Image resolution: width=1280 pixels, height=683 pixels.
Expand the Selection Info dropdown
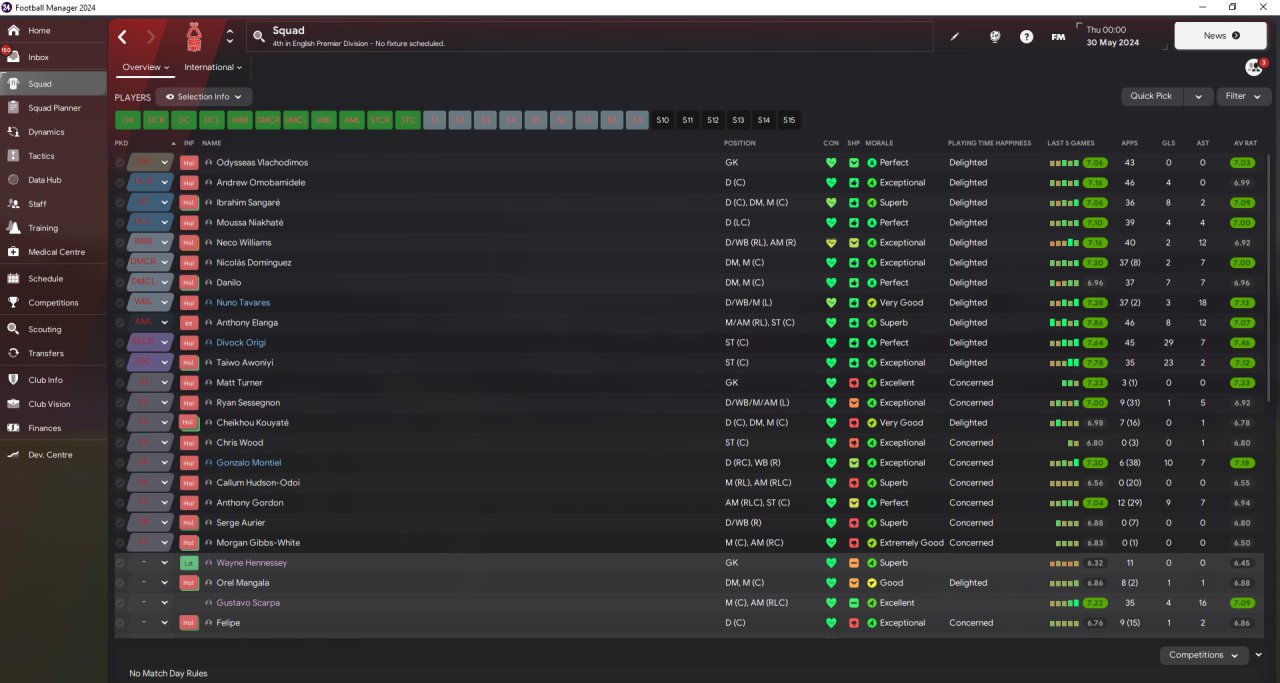204,97
